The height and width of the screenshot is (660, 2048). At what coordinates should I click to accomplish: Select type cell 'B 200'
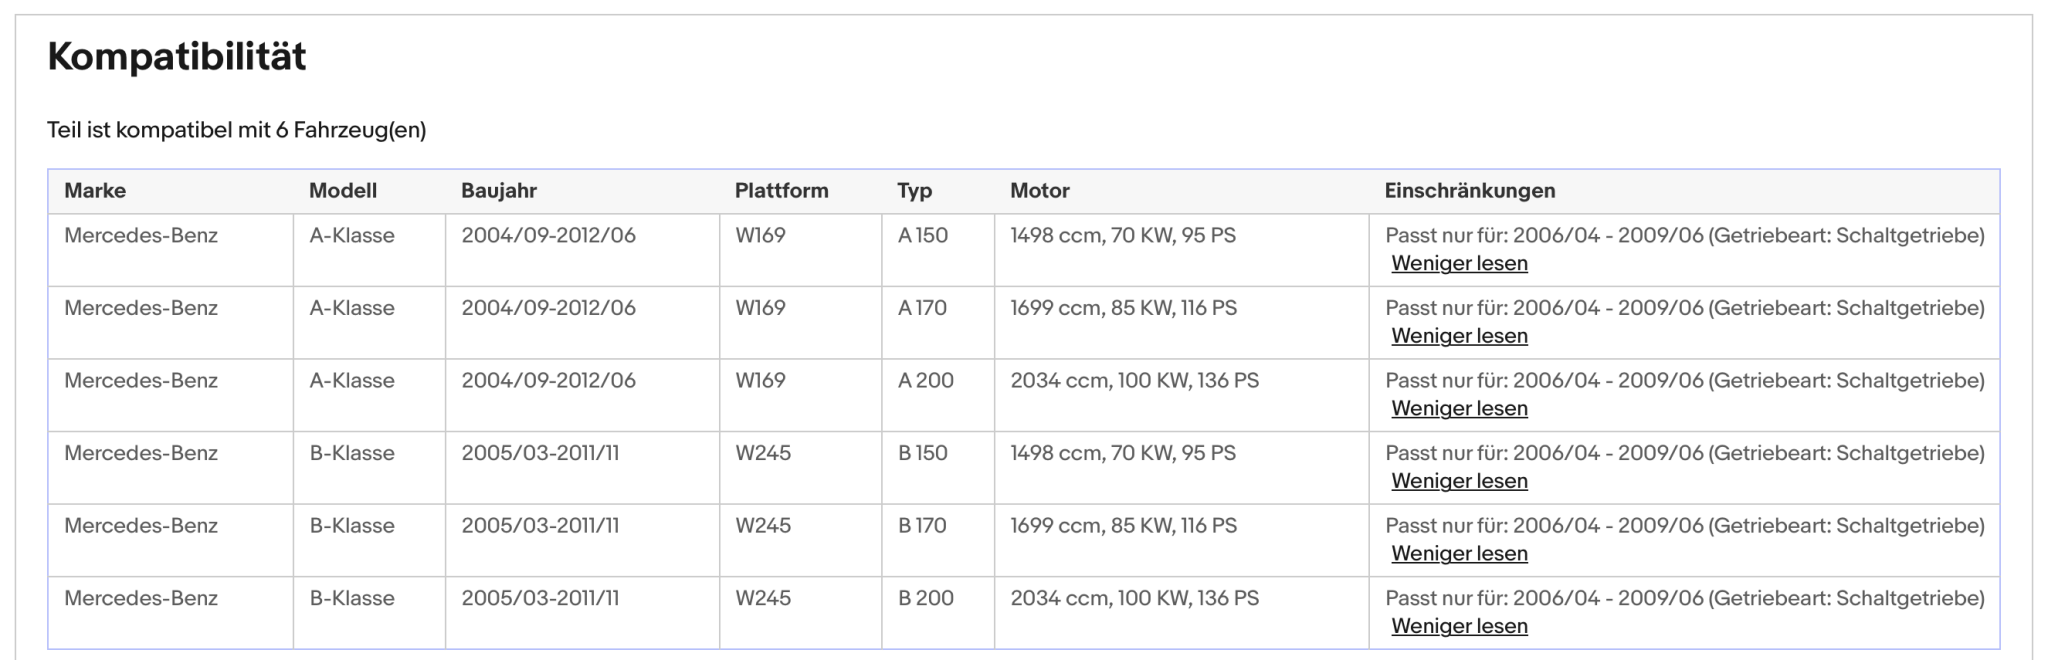click(x=926, y=598)
